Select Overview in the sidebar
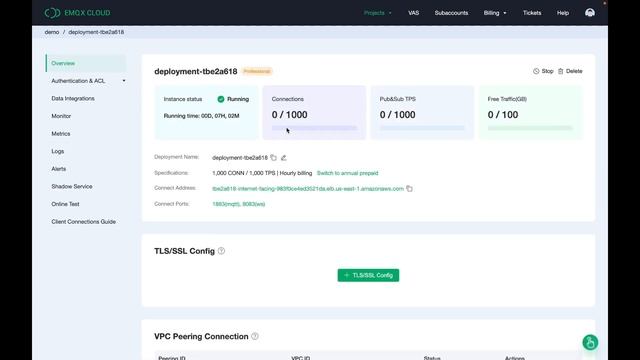640x360 pixels. (86, 63)
